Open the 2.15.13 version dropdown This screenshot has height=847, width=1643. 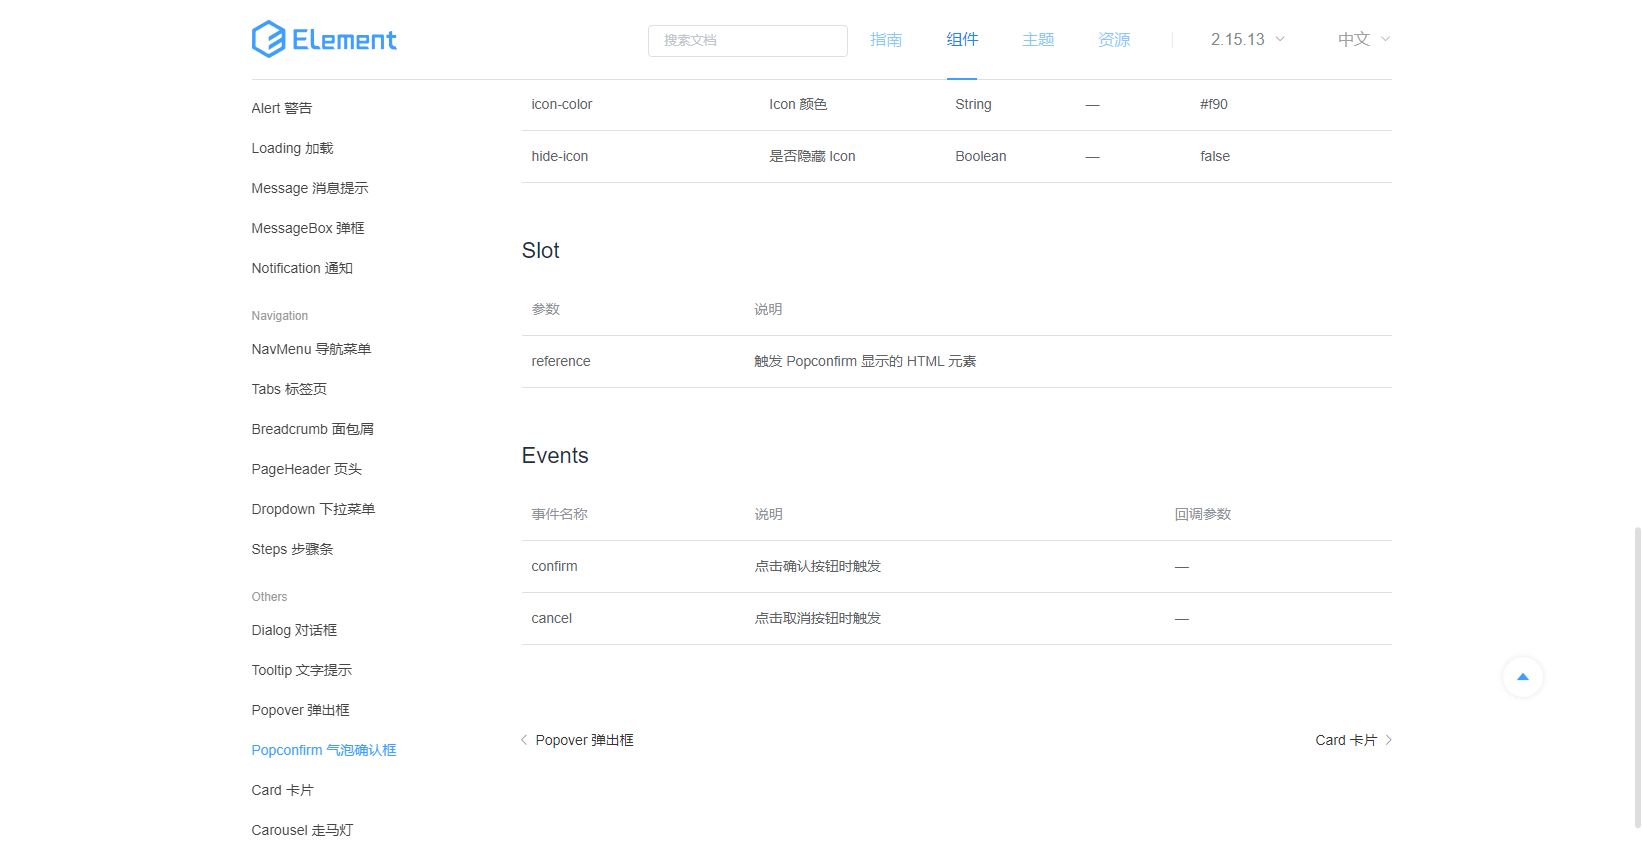click(1247, 40)
